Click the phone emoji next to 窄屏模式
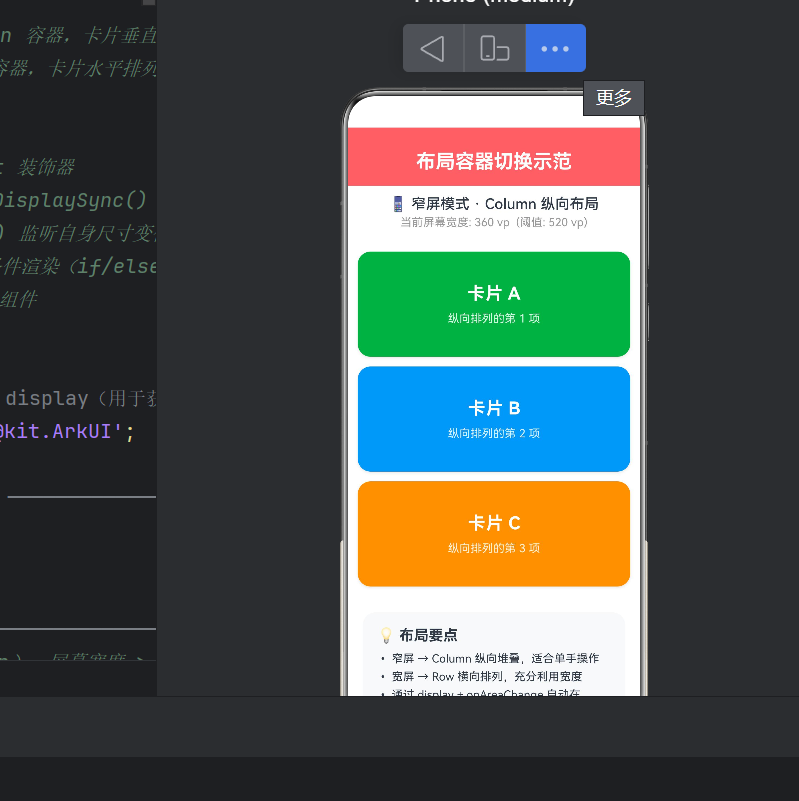Viewport: 799px width, 801px height. [398, 204]
